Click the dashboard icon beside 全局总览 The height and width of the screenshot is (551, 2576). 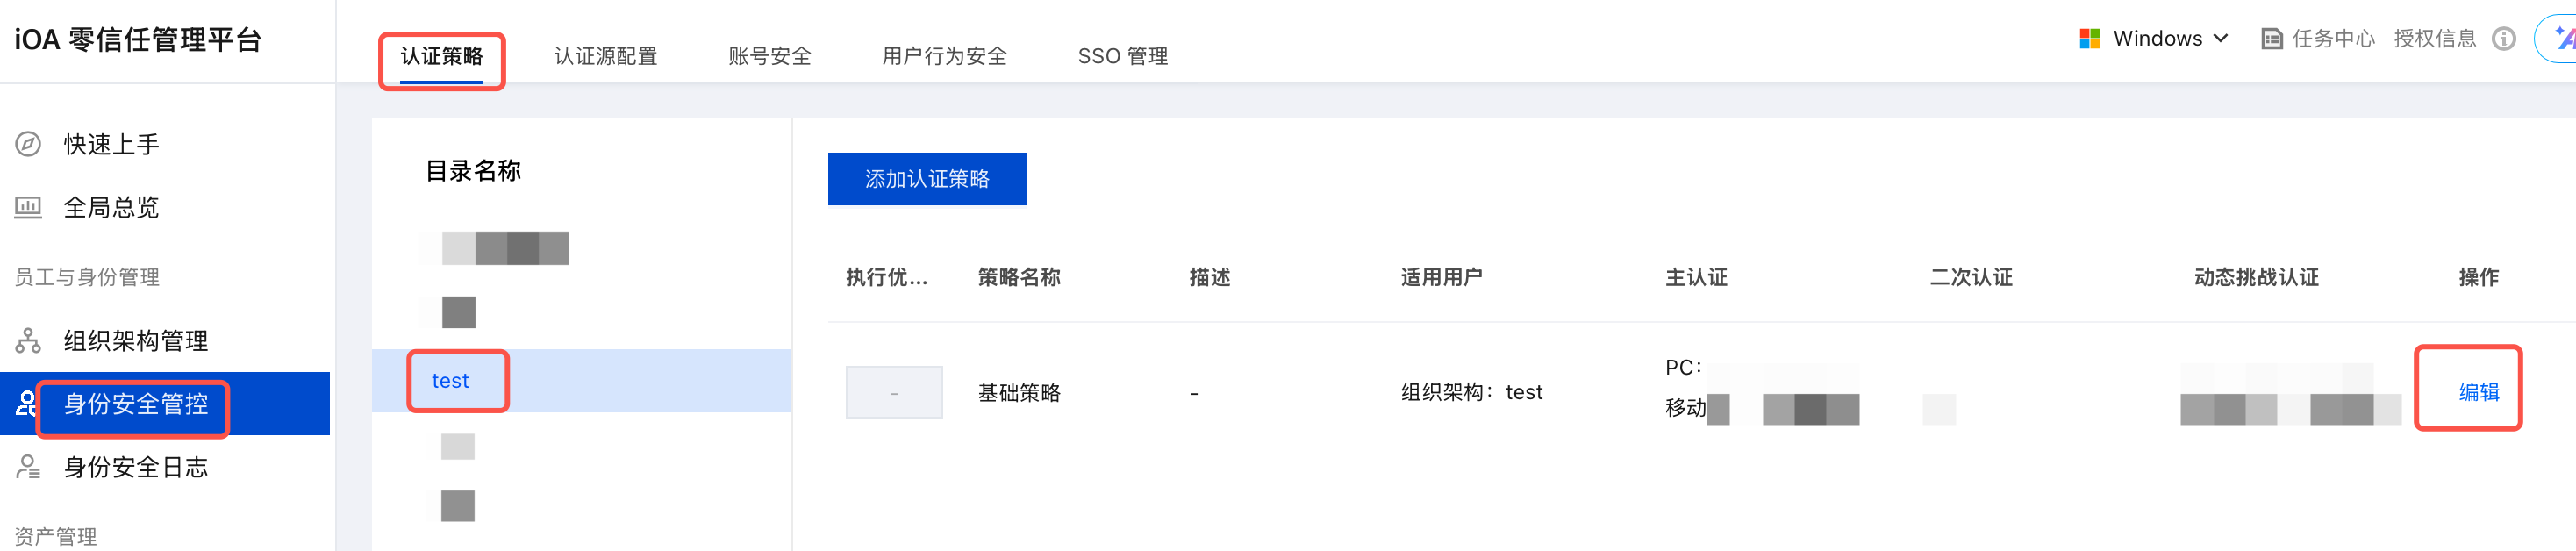[x=28, y=207]
